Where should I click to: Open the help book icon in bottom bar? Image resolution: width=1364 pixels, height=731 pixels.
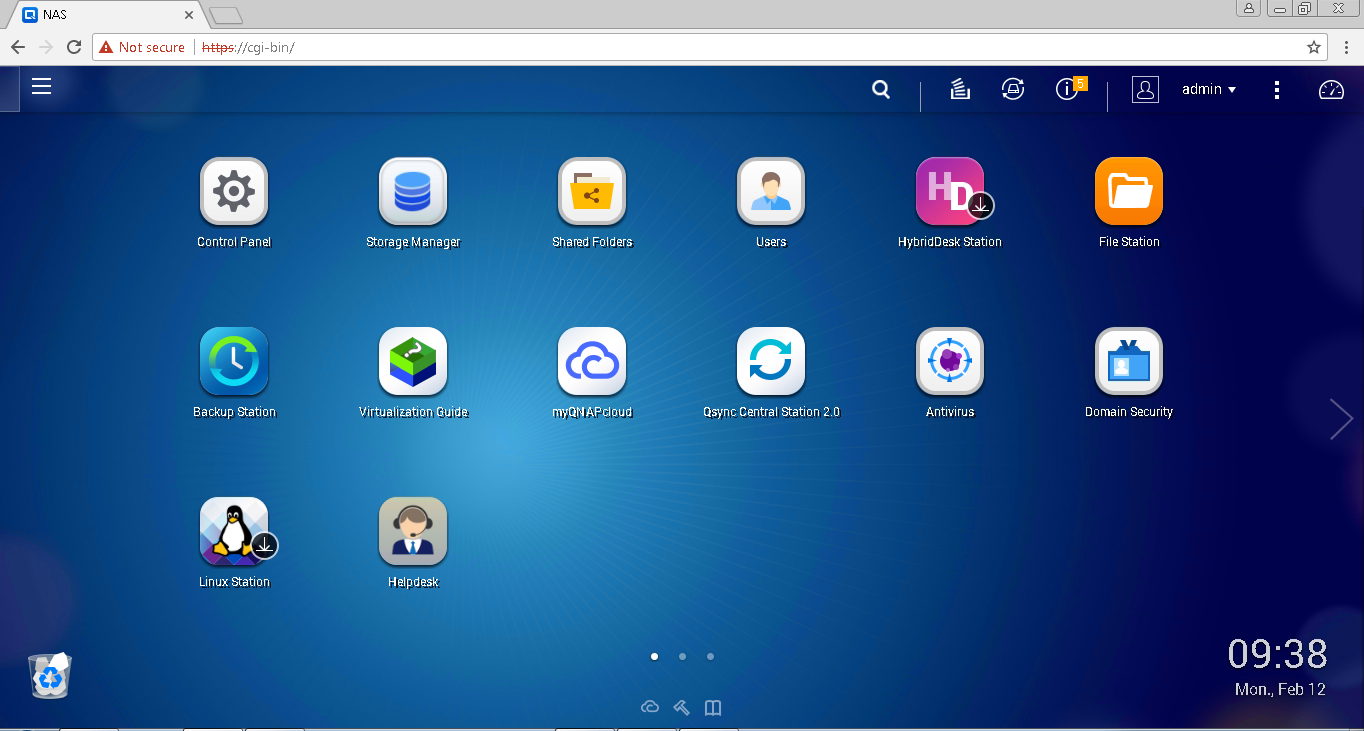coord(713,708)
